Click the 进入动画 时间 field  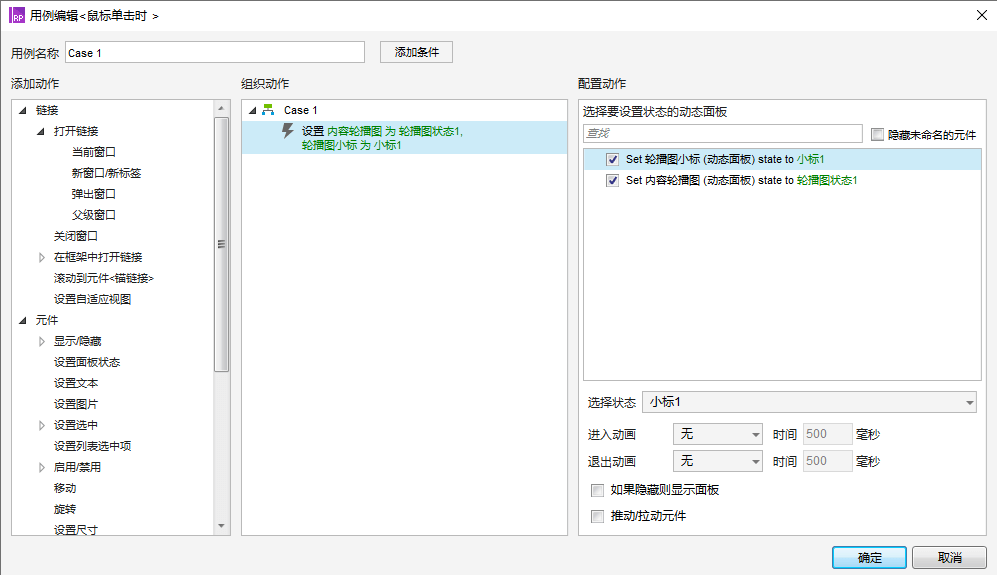(x=827, y=434)
